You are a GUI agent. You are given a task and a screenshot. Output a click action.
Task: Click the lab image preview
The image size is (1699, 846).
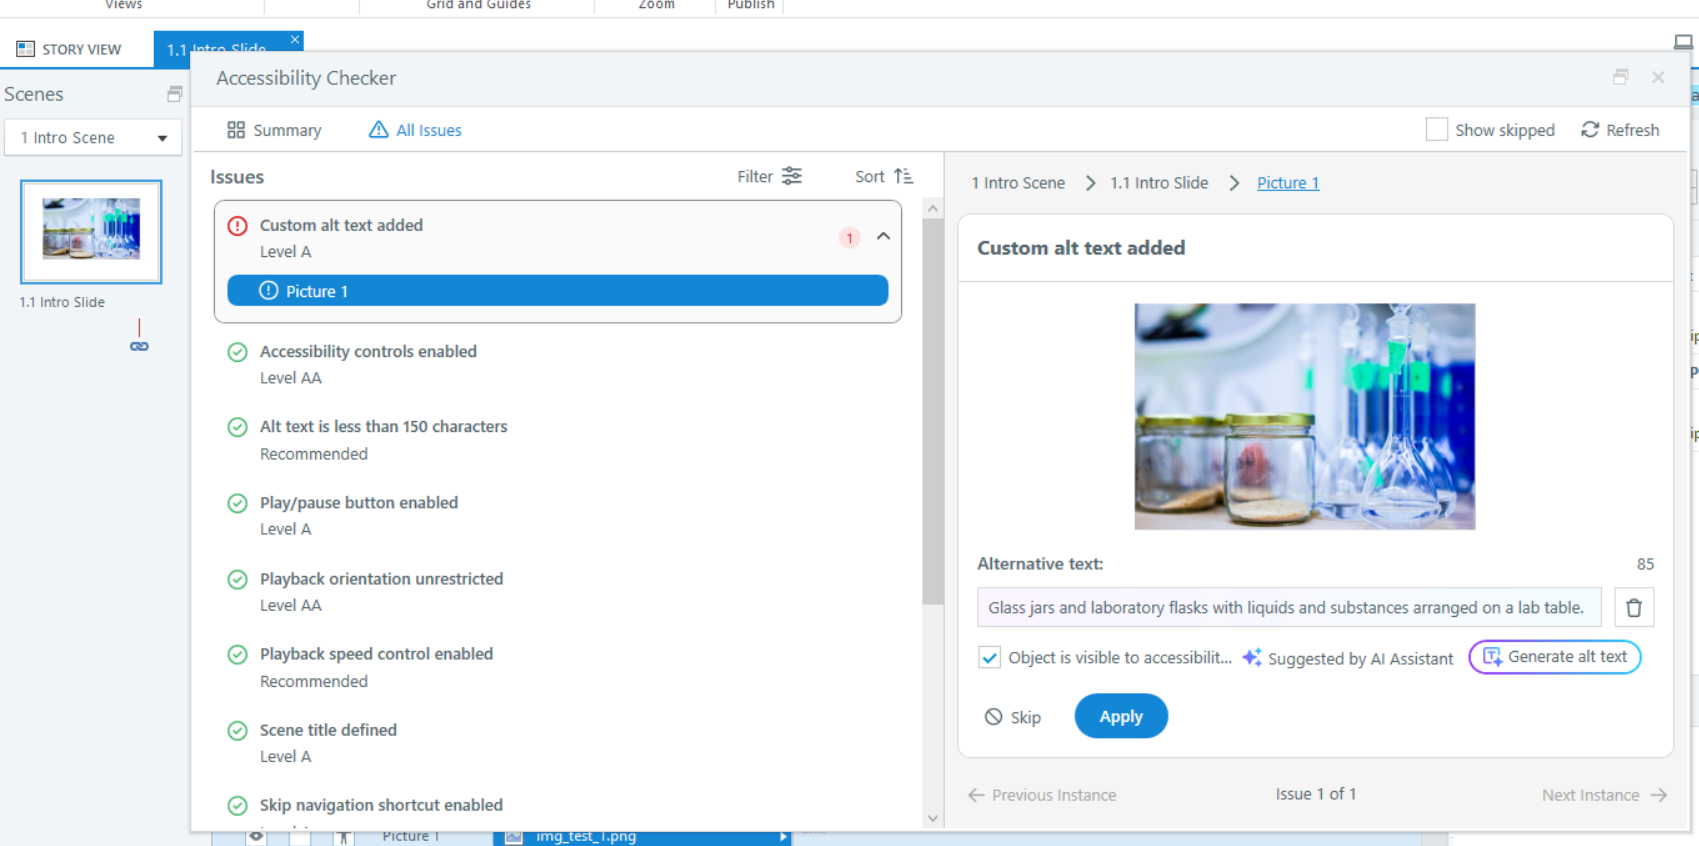(x=1304, y=417)
